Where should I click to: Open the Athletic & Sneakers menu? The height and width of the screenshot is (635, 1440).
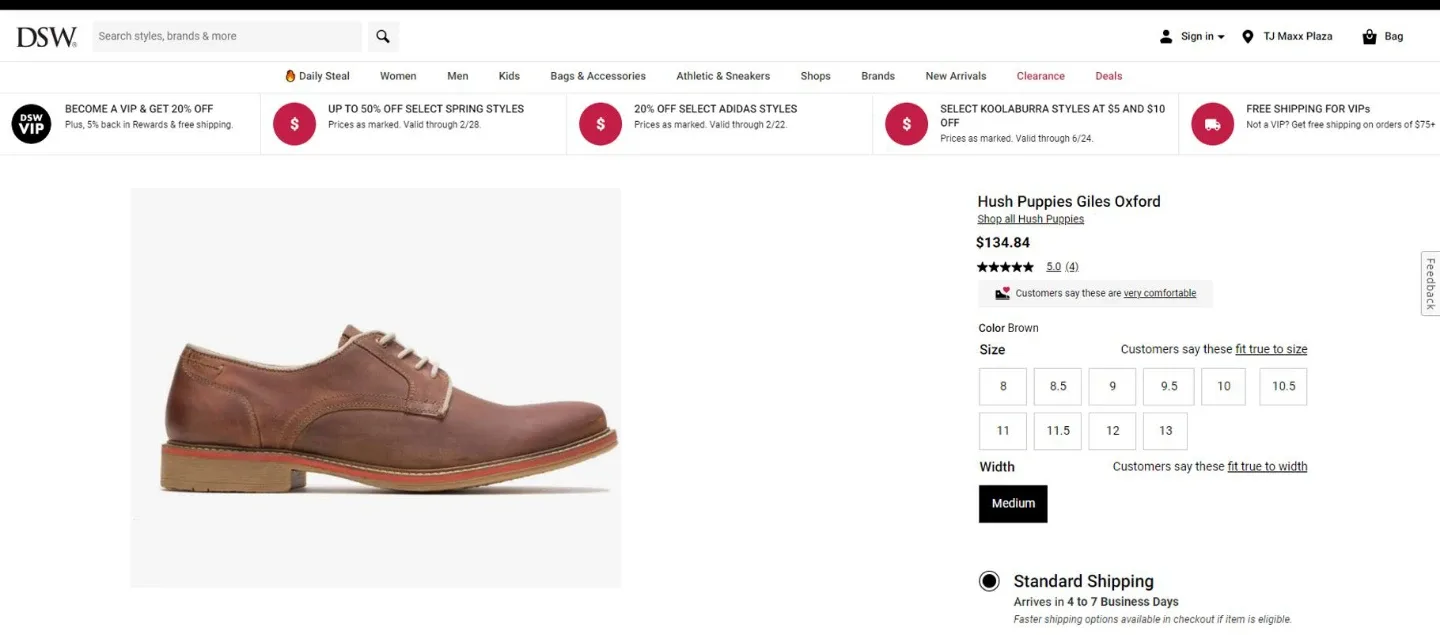[723, 76]
